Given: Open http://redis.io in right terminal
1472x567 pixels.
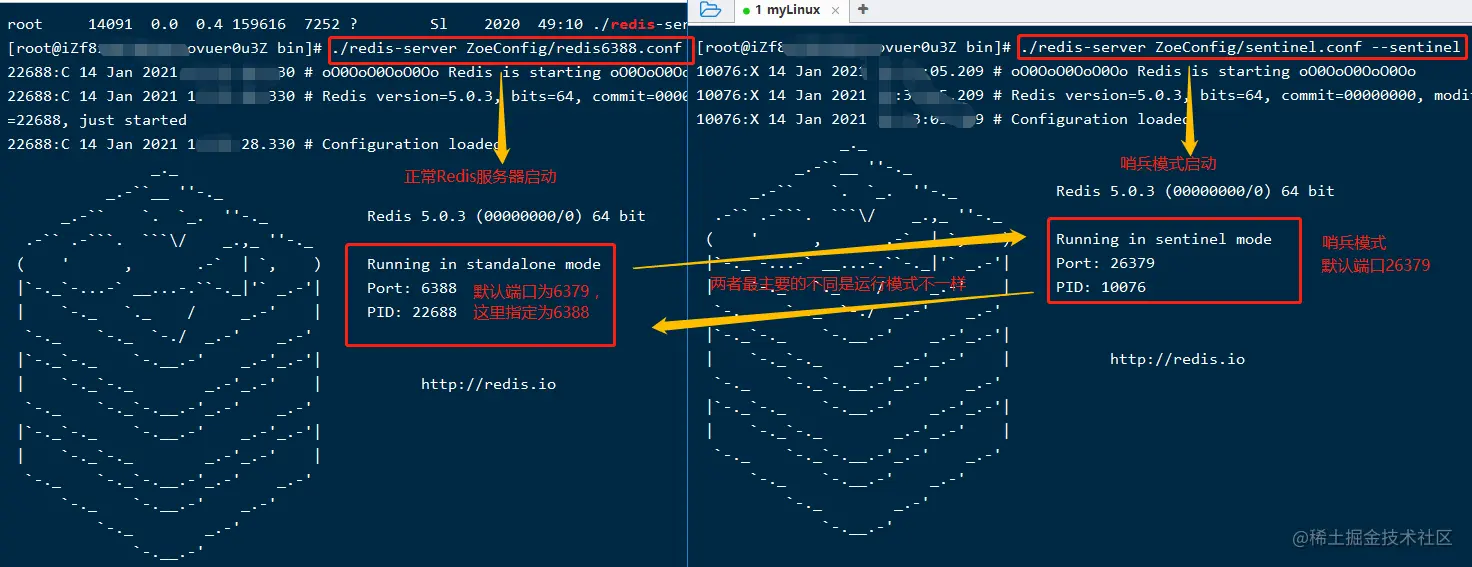Looking at the screenshot, I should click(1177, 359).
